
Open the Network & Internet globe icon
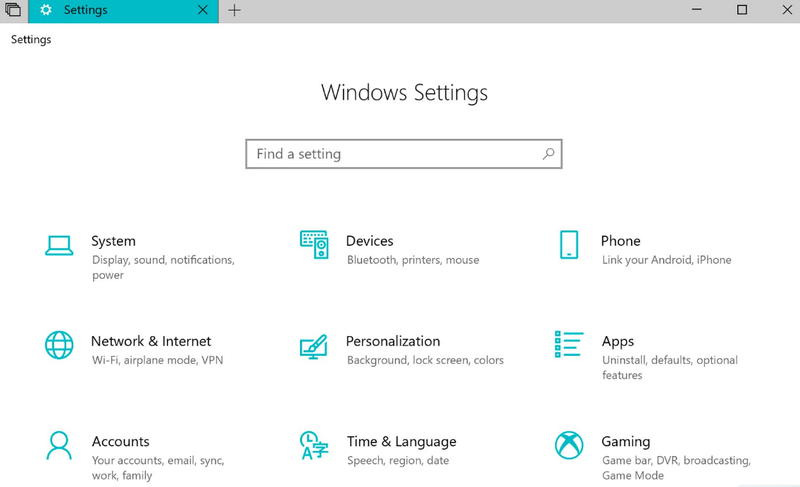[59, 345]
